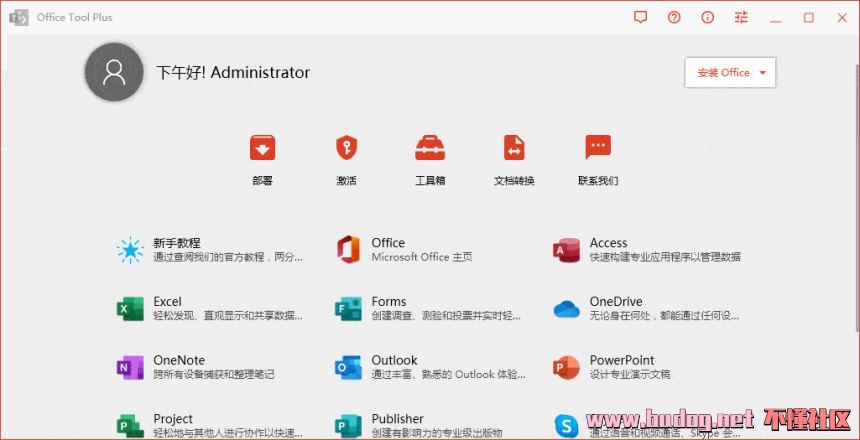Open the Access title link
This screenshot has height=440, width=860.
tap(608, 243)
